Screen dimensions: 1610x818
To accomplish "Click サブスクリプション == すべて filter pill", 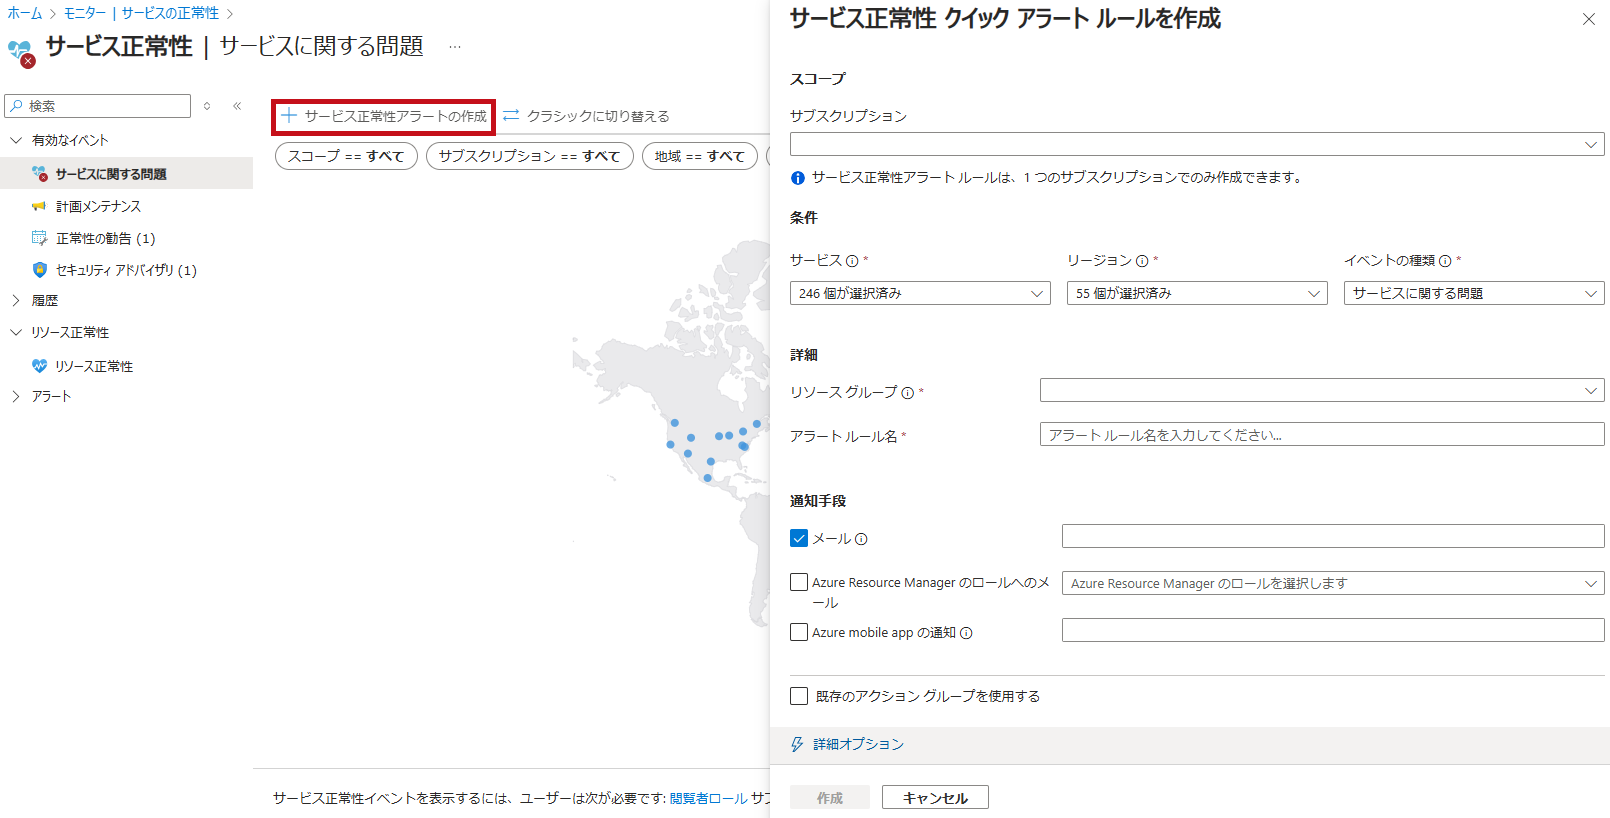I will click(529, 156).
